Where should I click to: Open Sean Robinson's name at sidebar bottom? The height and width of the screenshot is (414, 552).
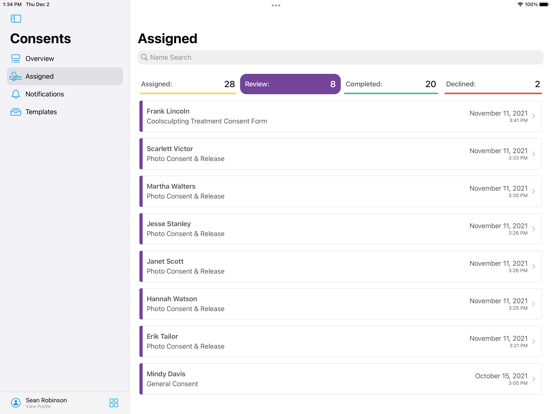[x=46, y=400]
